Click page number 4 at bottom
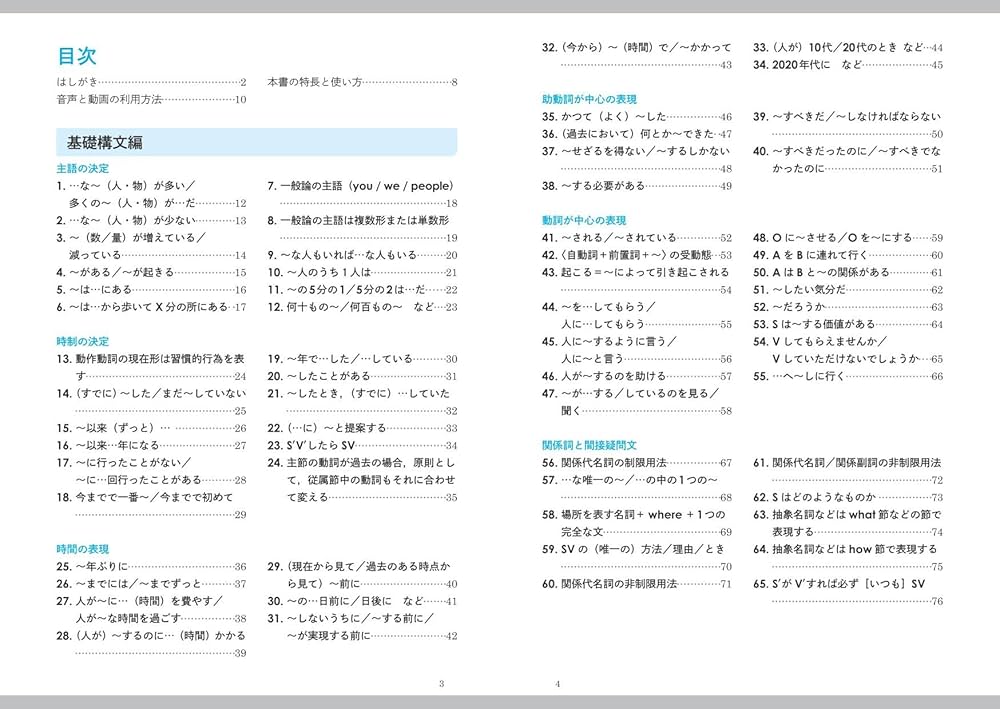Image resolution: width=1000 pixels, height=709 pixels. coord(557,684)
